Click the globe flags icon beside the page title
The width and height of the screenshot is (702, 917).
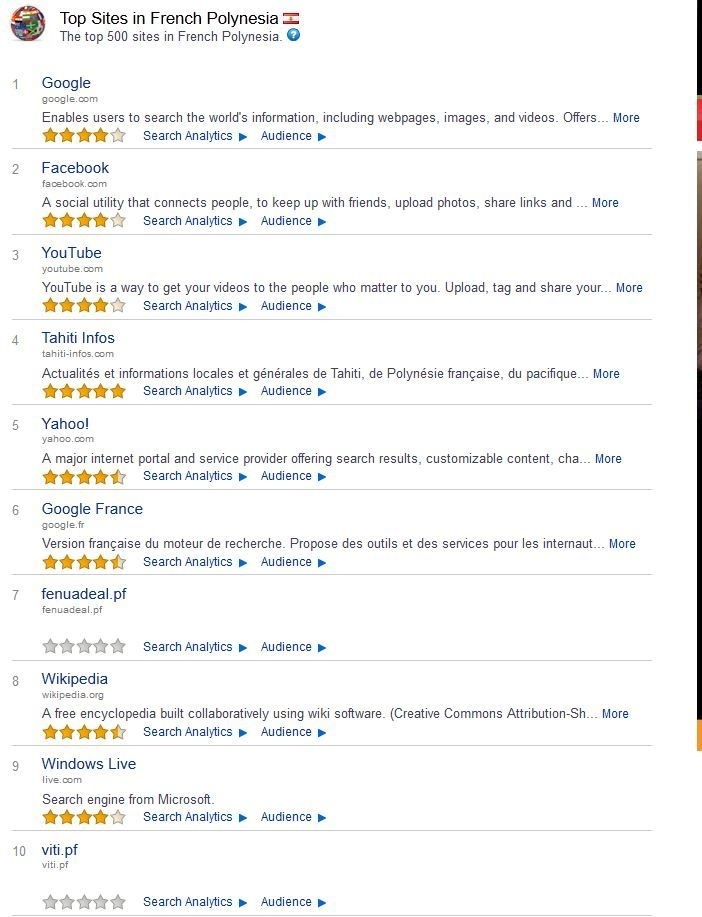(x=27, y=22)
